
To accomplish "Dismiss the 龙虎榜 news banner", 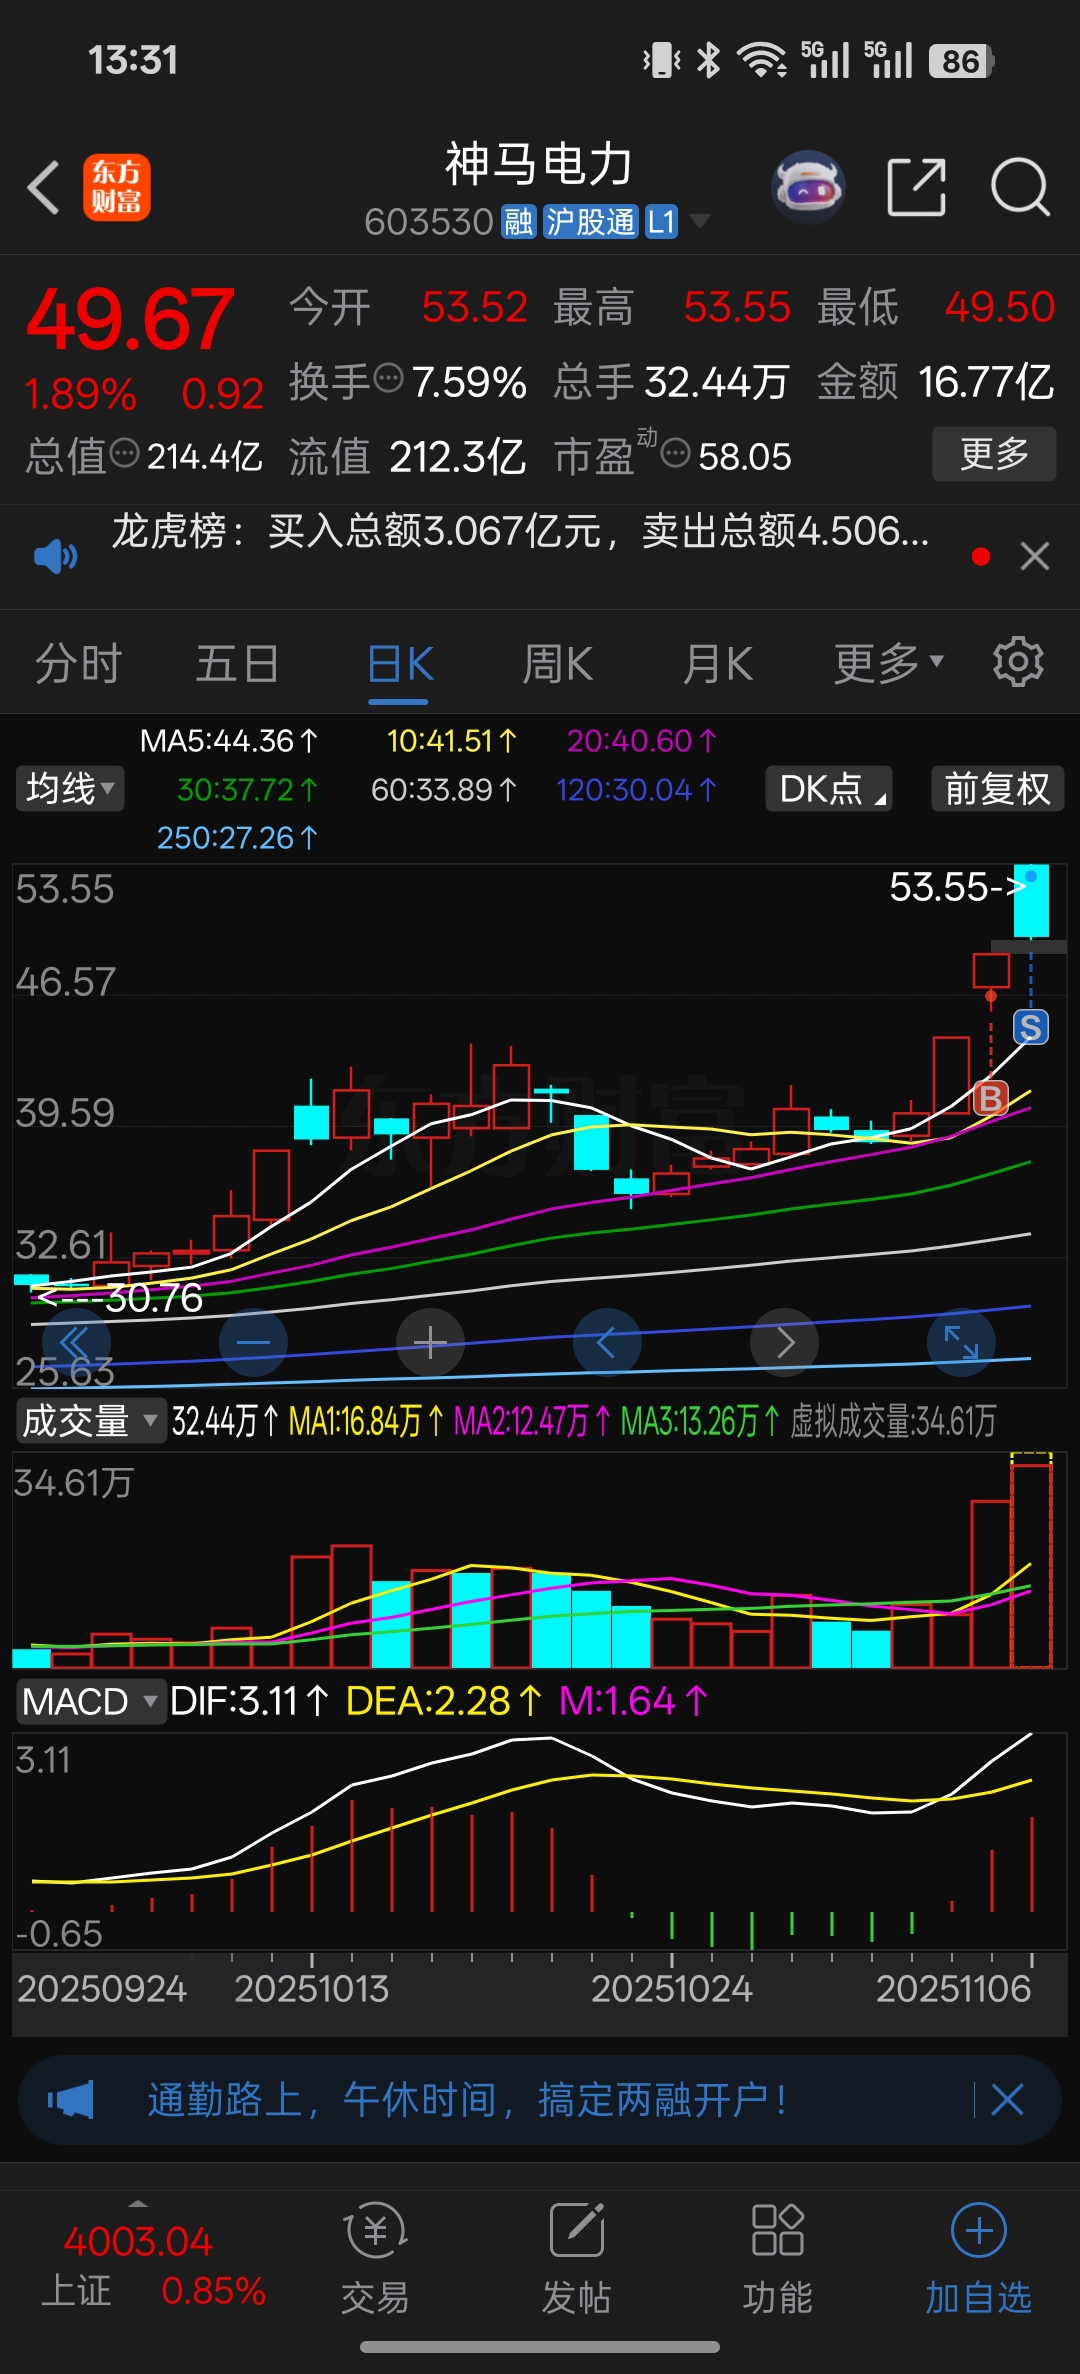I will pyautogui.click(x=1035, y=556).
